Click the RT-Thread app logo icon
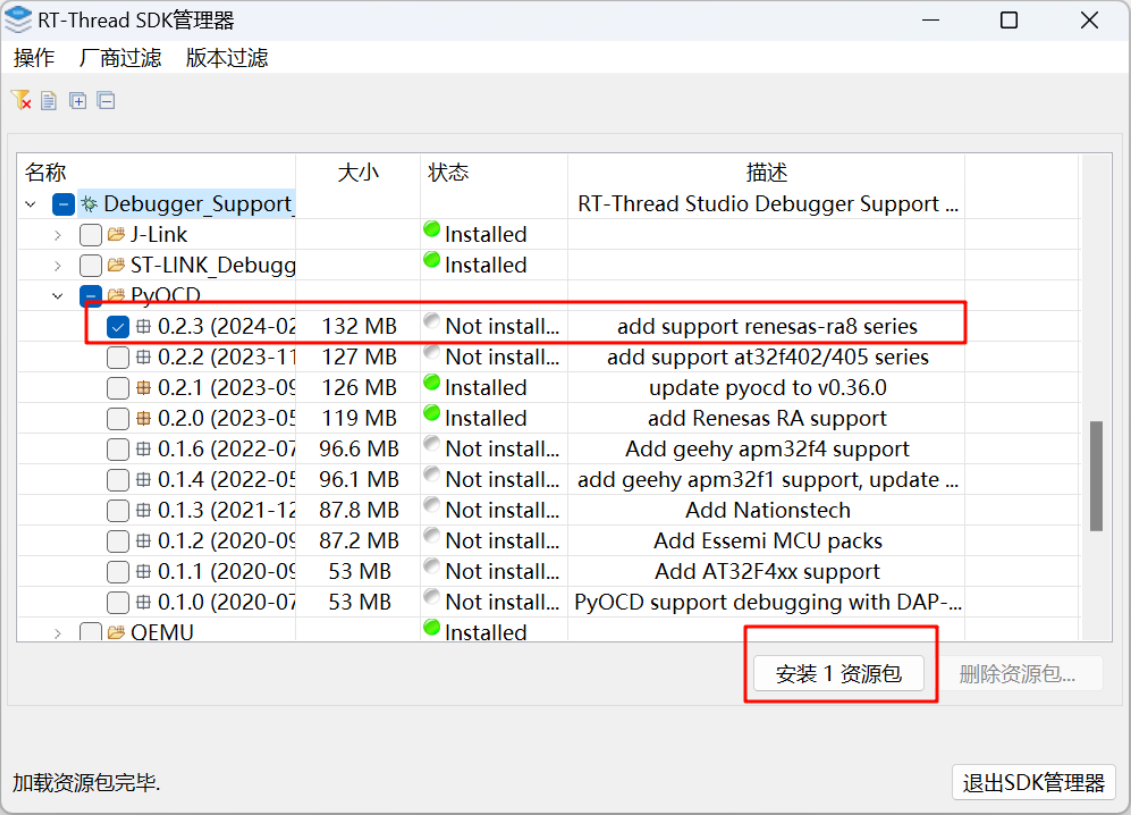 [17, 19]
